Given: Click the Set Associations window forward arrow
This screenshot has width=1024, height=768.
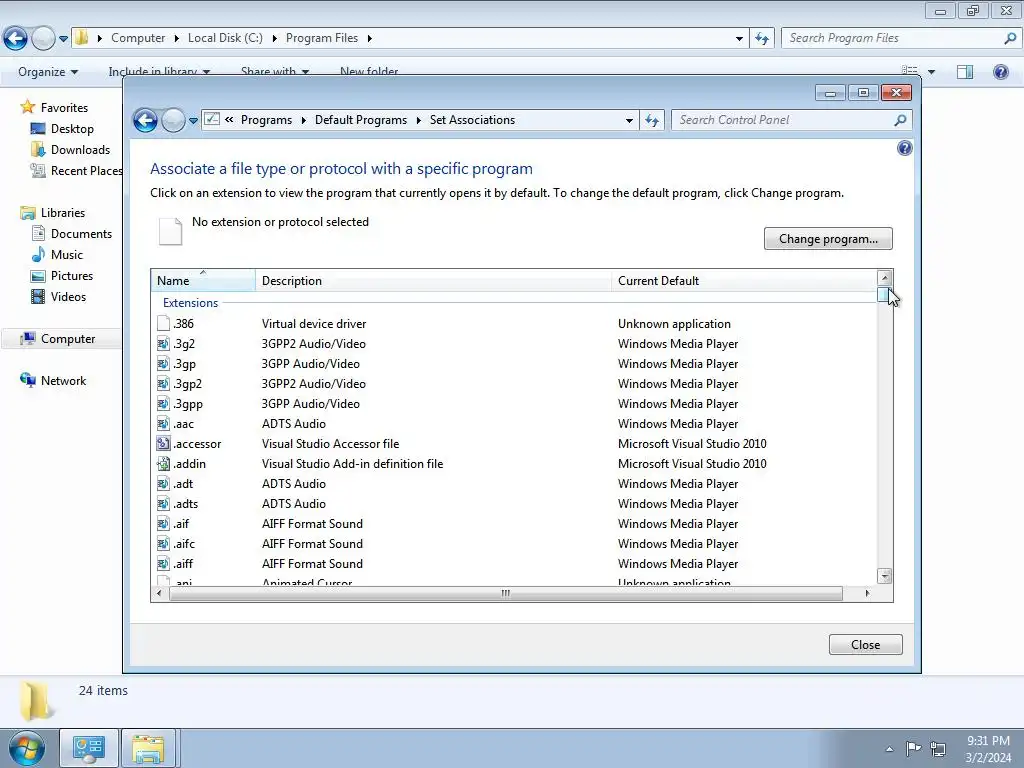Looking at the screenshot, I should point(173,120).
